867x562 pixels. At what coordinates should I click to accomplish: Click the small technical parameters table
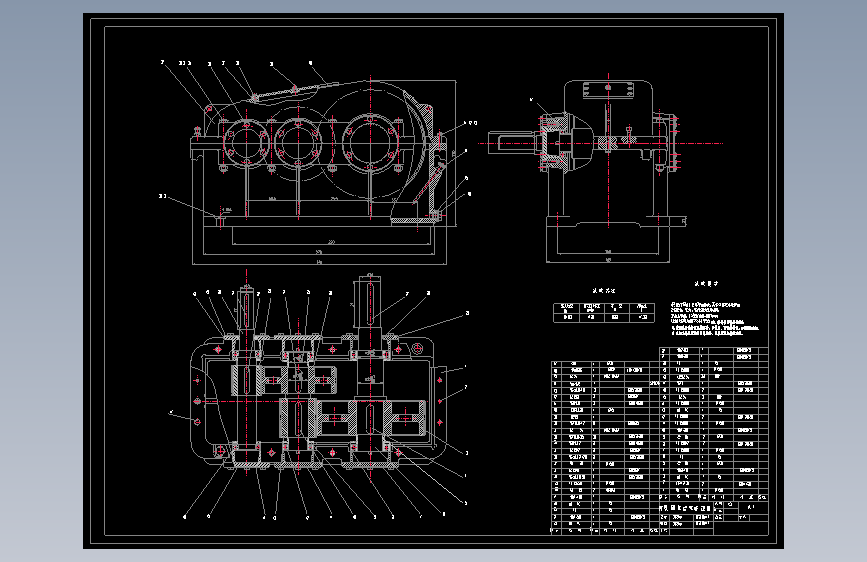pos(604,313)
